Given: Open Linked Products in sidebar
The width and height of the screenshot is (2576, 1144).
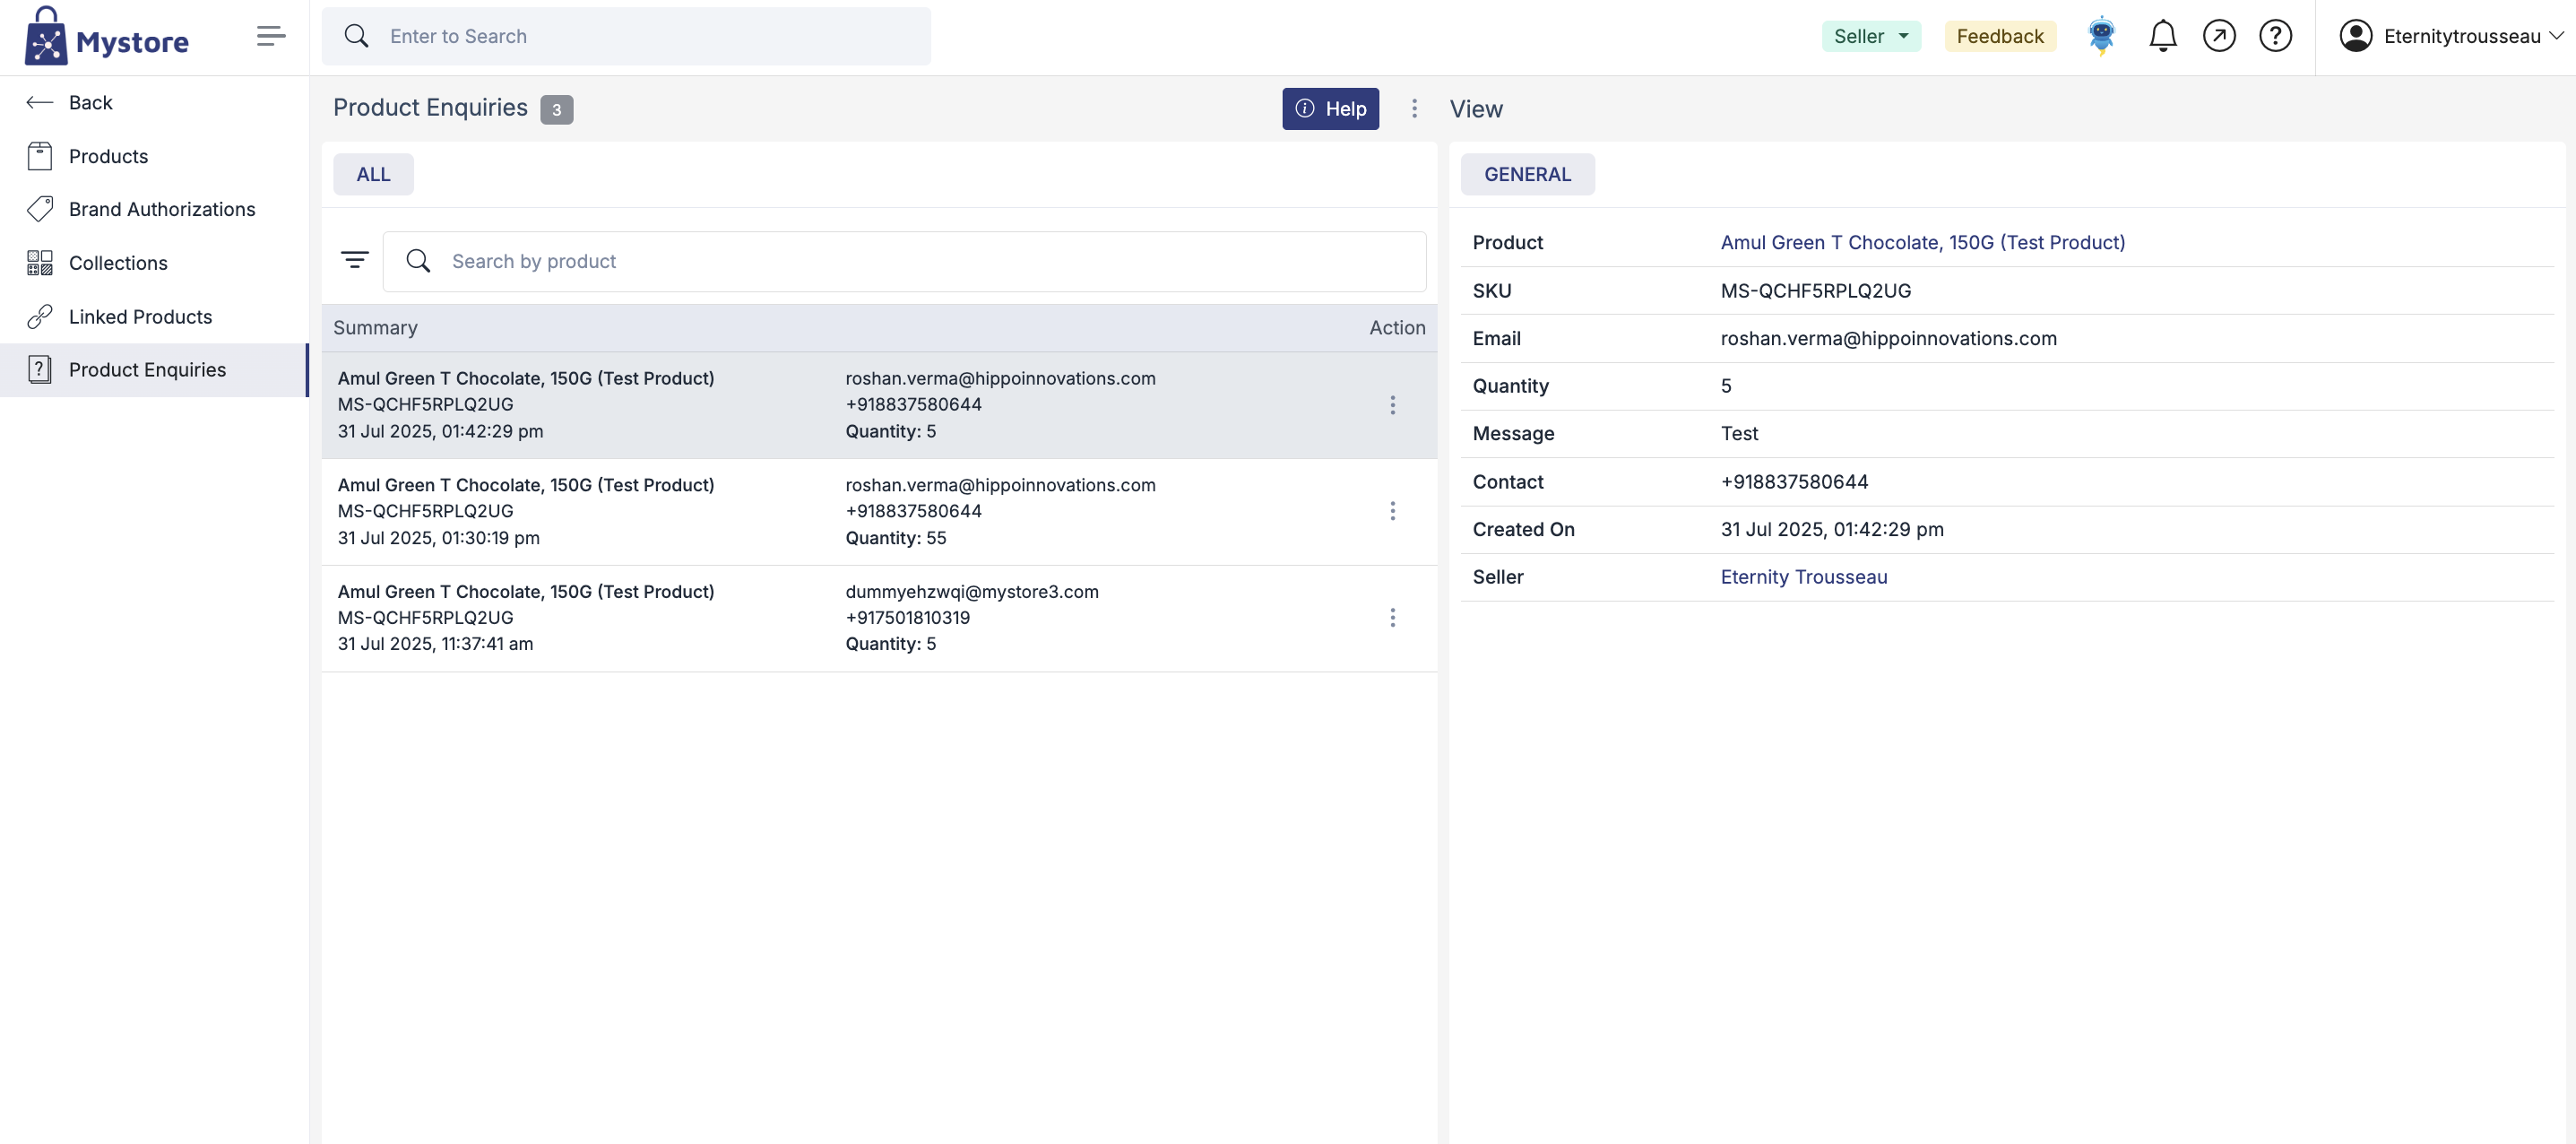Looking at the screenshot, I should tap(140, 317).
